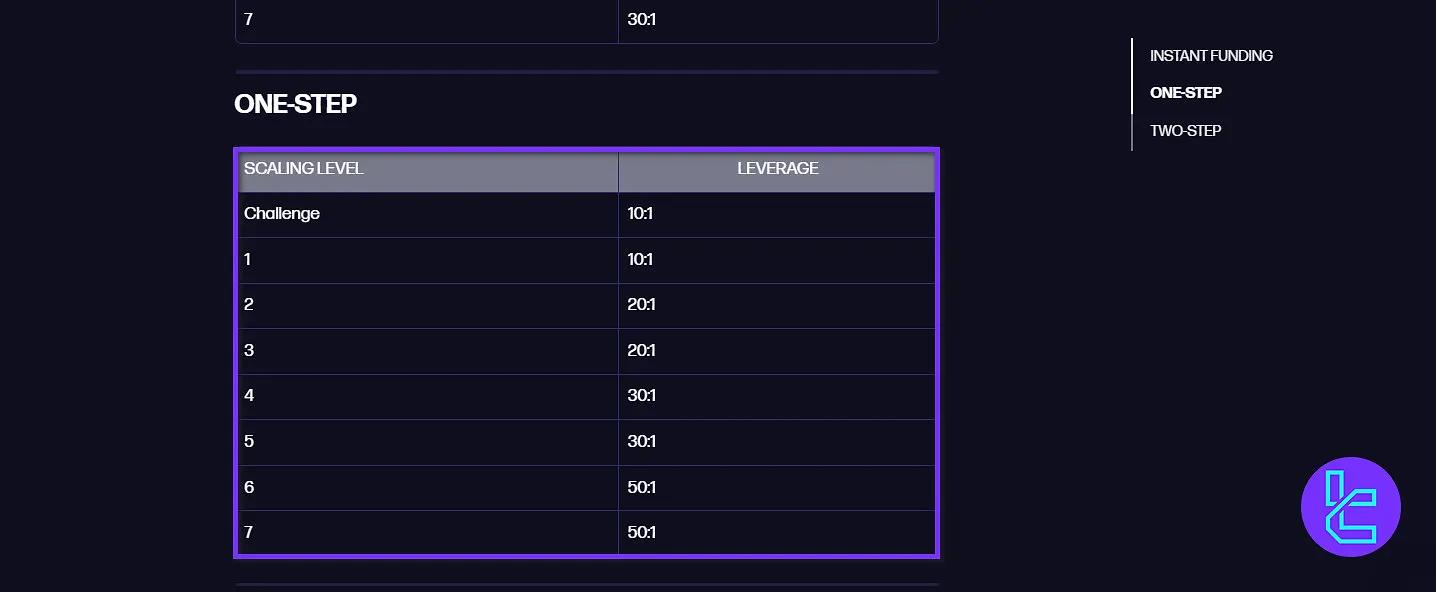This screenshot has width=1436, height=592.
Task: Click the SCALING LEVEL column header
Action: (304, 169)
